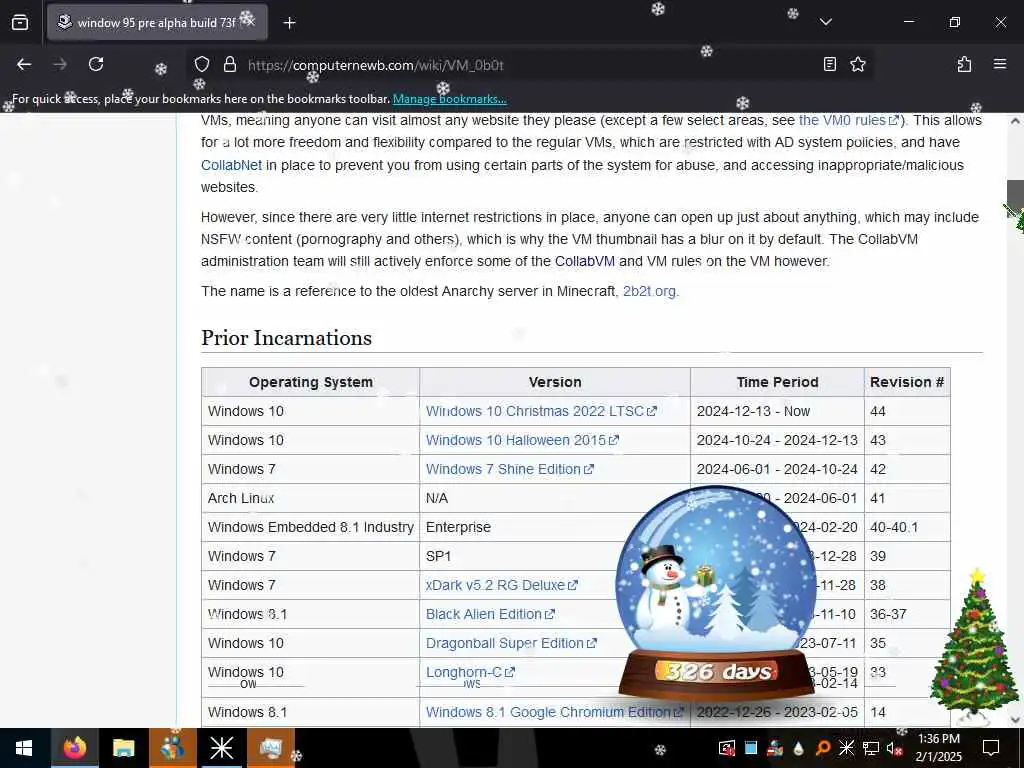Click the Prior Incarnations heading
The height and width of the screenshot is (768, 1024).
click(x=286, y=338)
